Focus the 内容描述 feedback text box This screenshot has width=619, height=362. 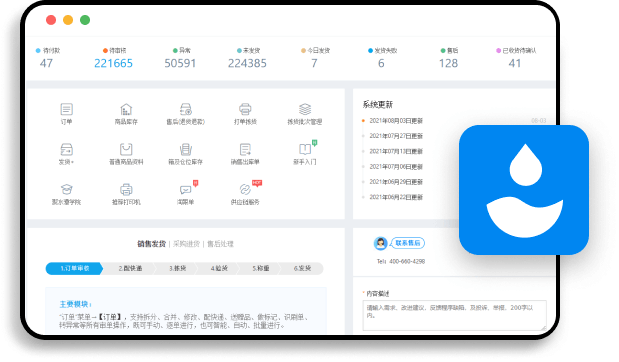coord(454,315)
